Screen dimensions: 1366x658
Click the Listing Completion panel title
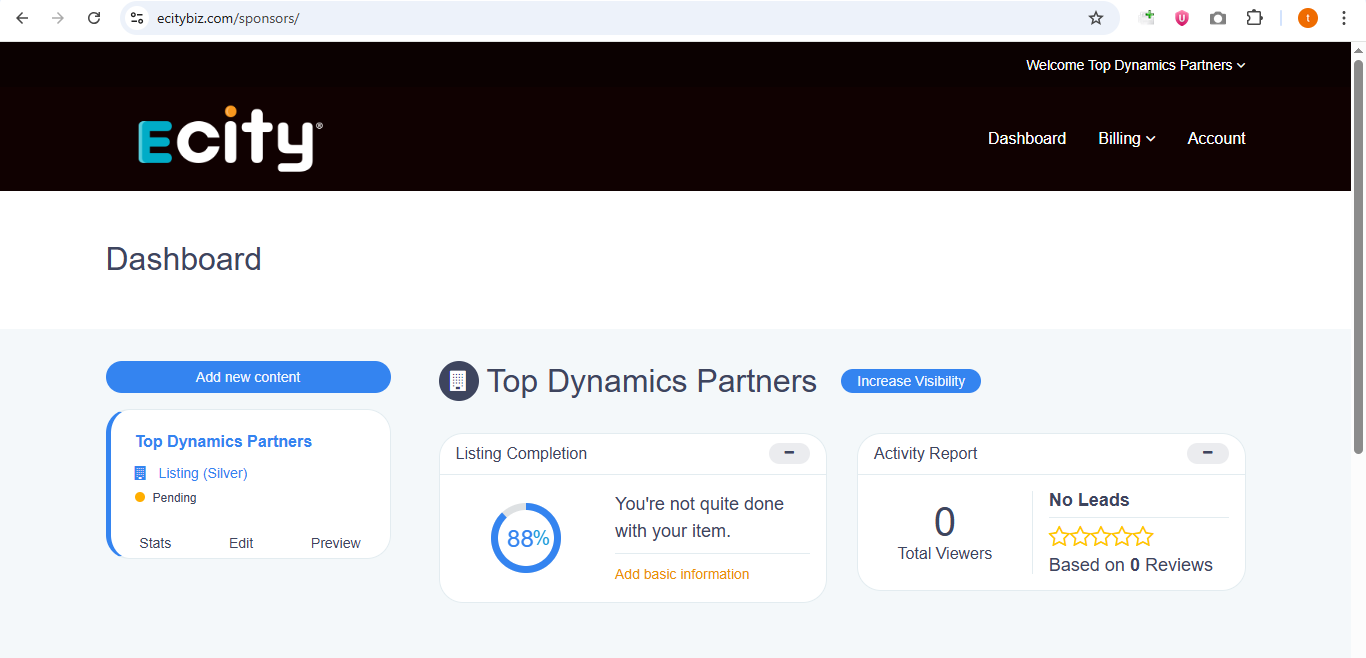521,453
